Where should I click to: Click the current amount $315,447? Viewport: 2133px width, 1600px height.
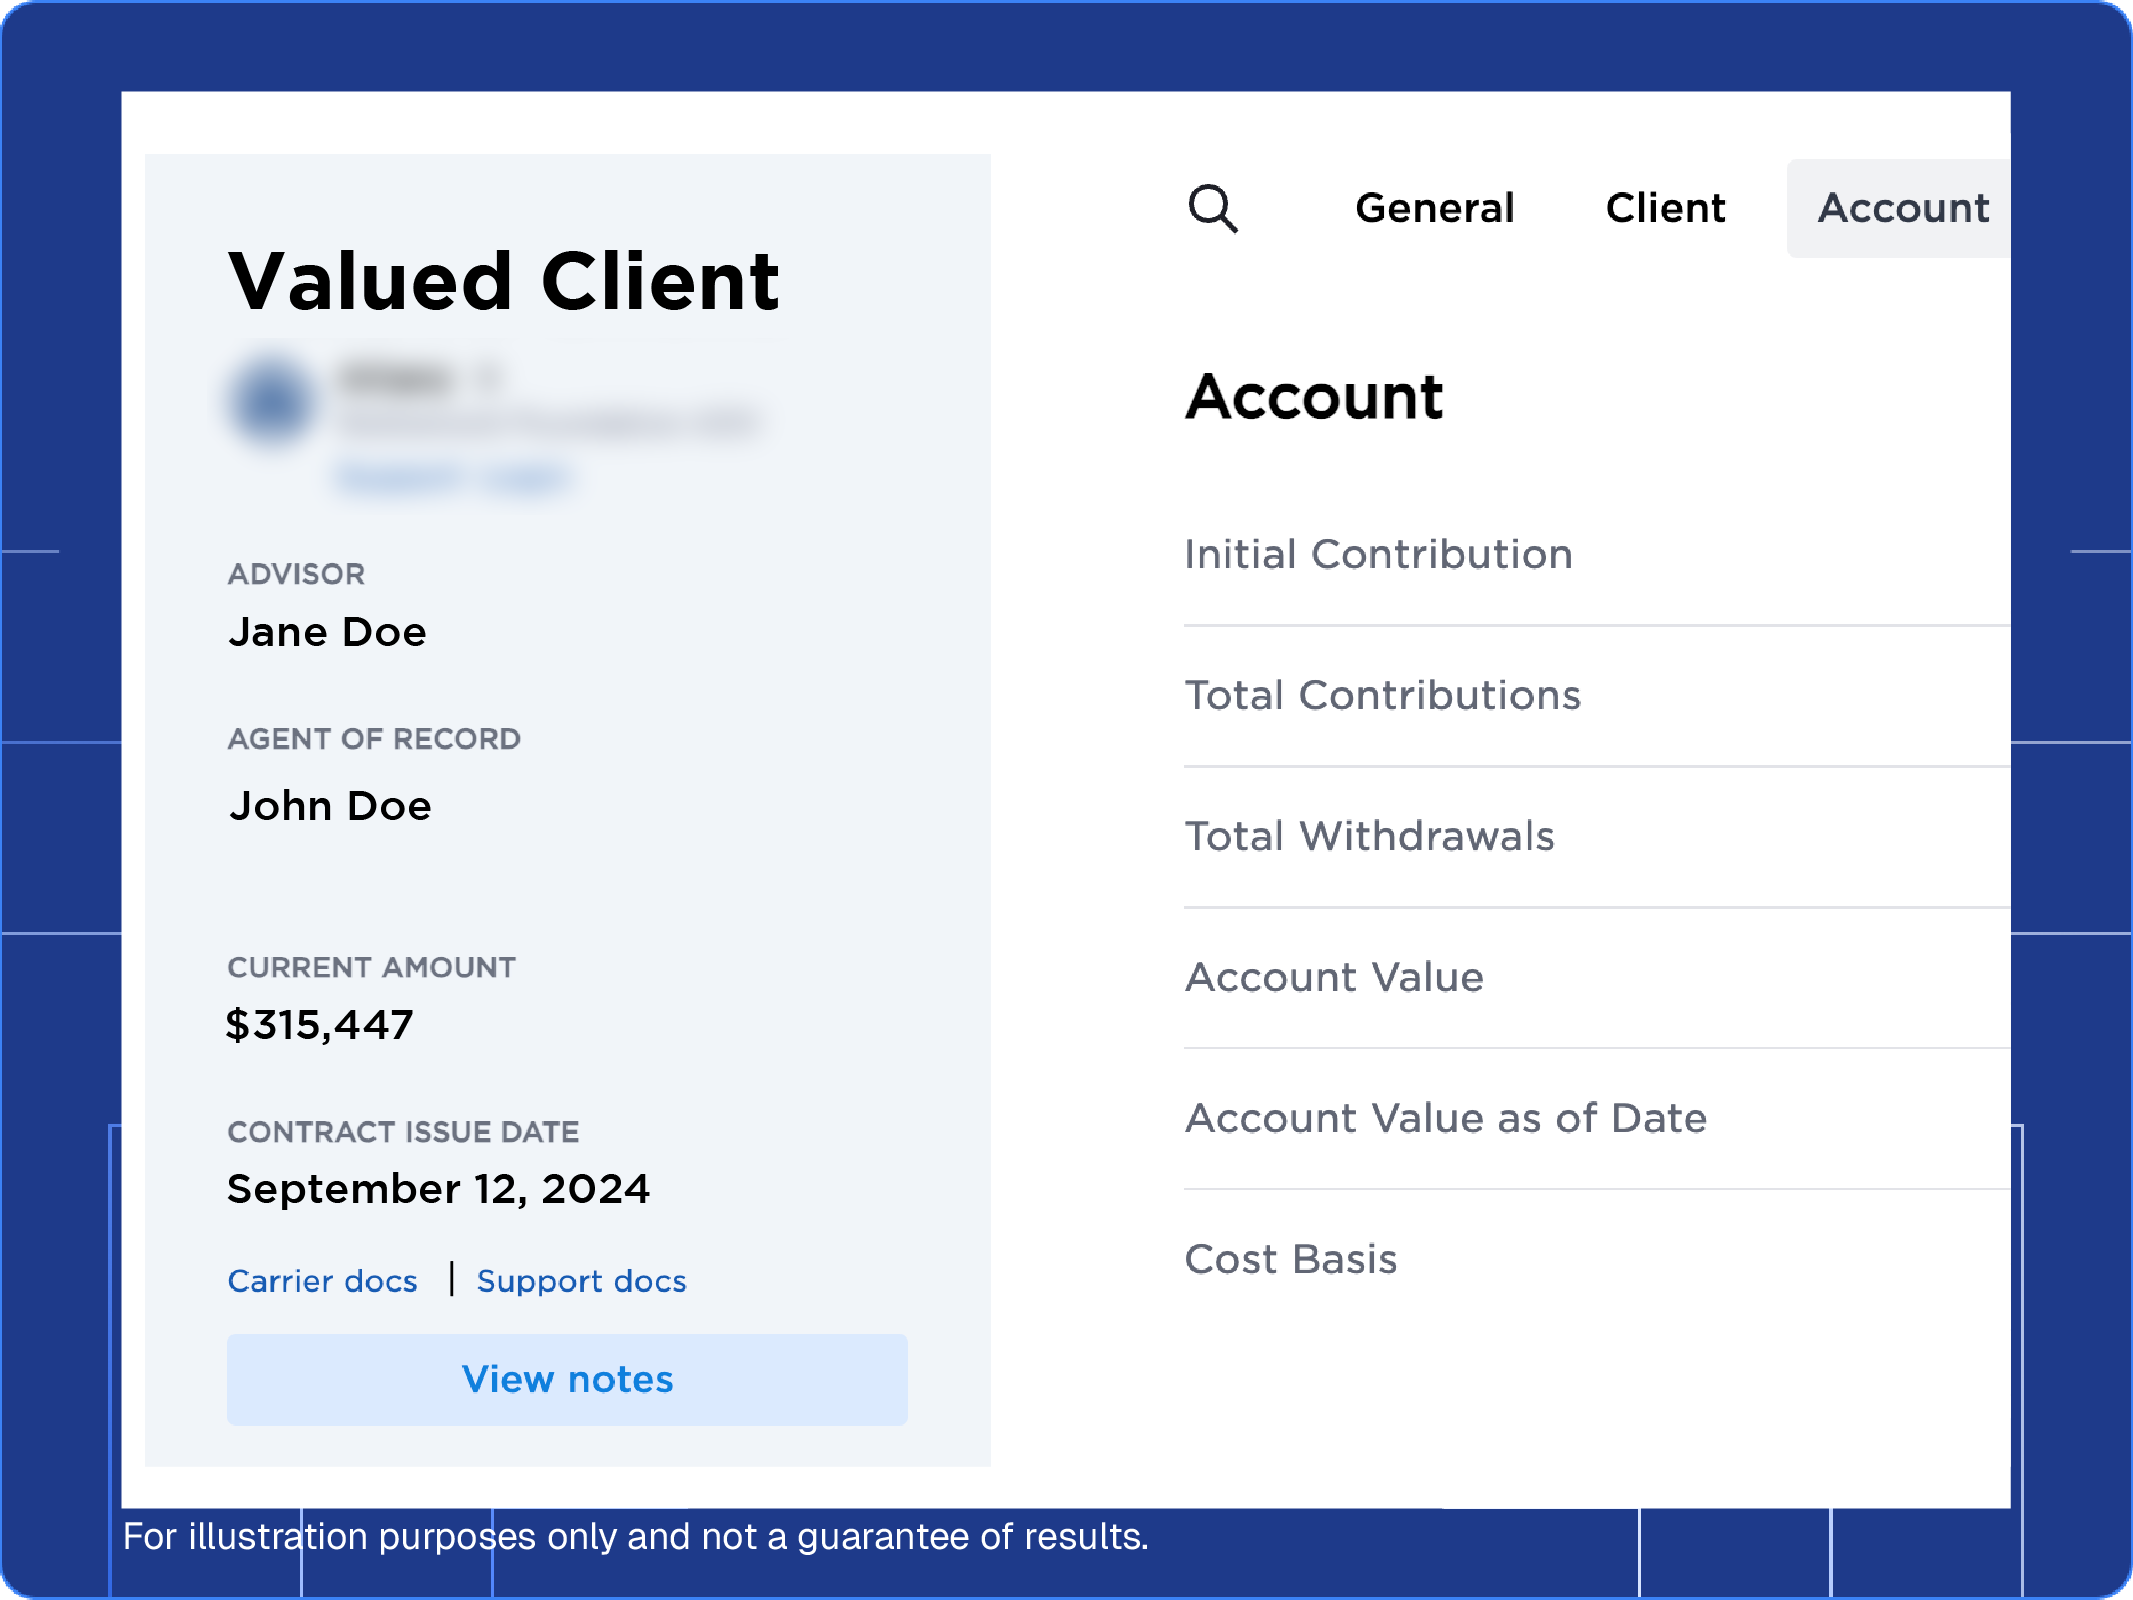[320, 1025]
